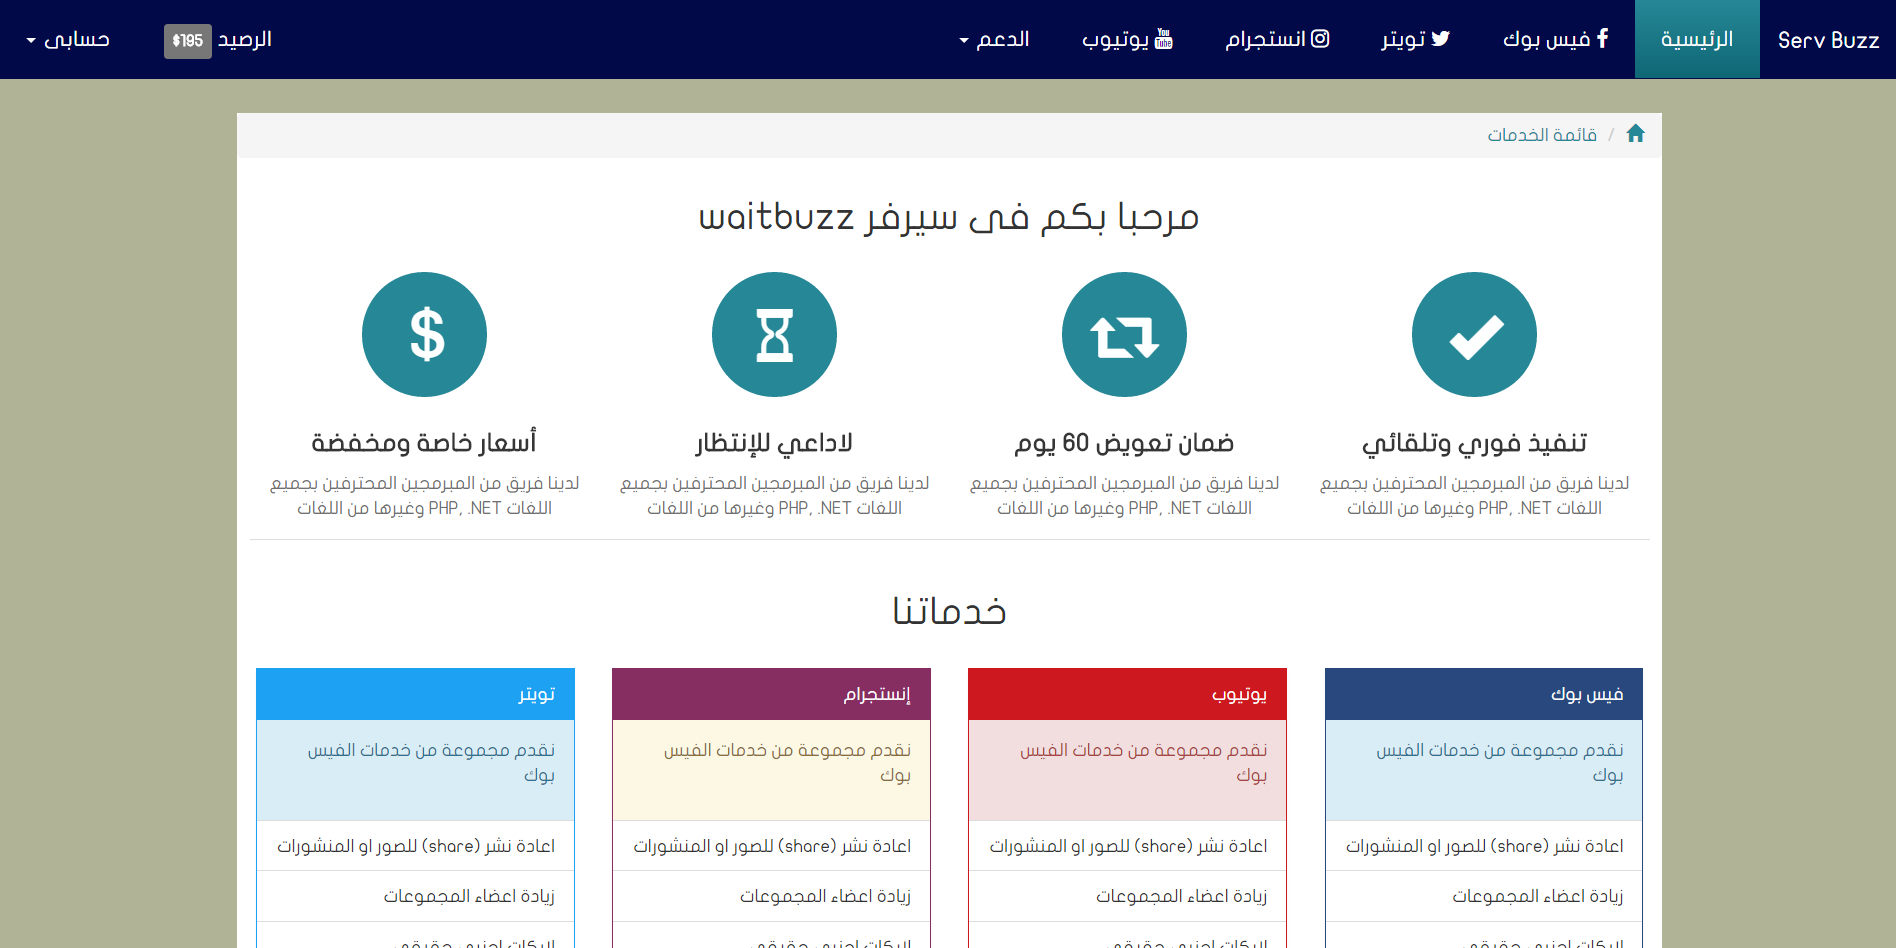Click the تنفيذ فوري وتلقائي heading

point(1474,443)
